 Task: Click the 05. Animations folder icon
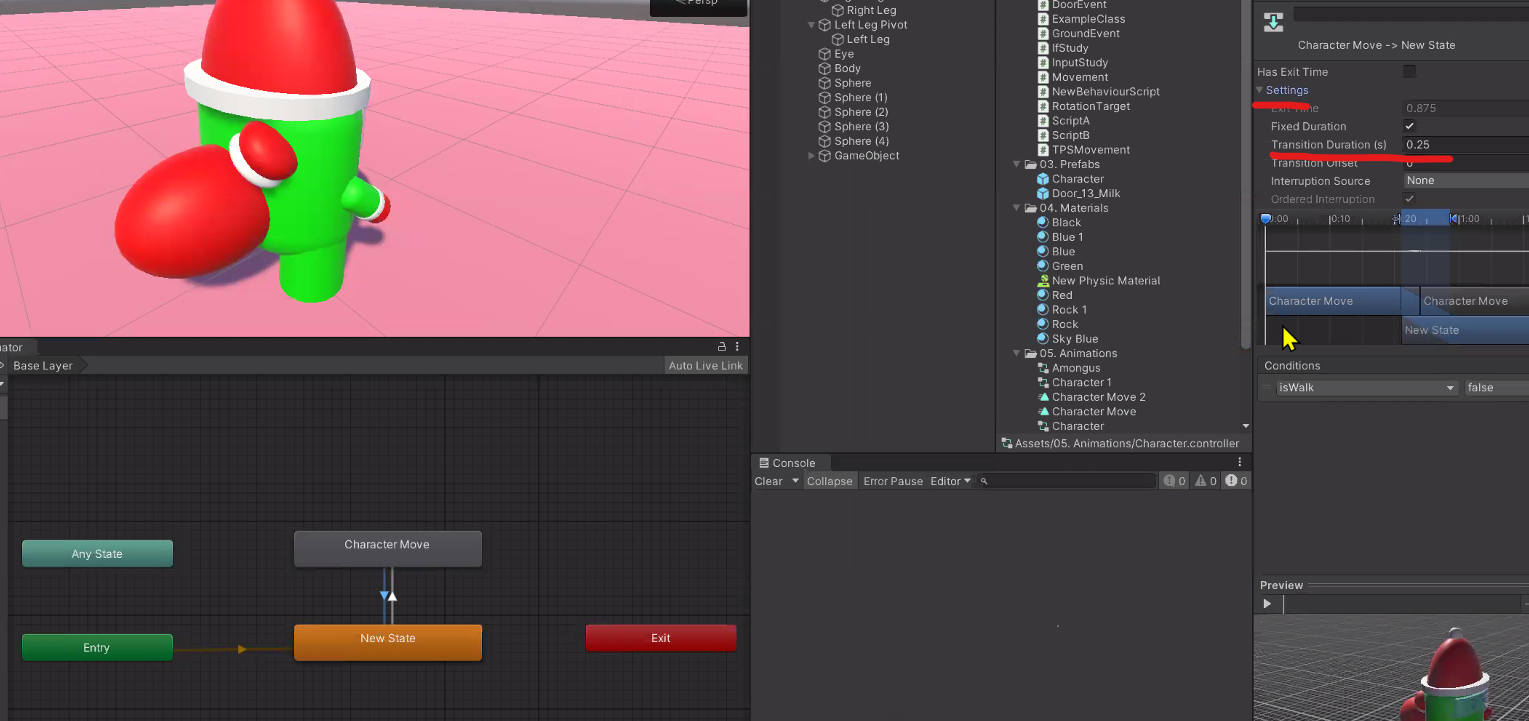pyautogui.click(x=1031, y=354)
